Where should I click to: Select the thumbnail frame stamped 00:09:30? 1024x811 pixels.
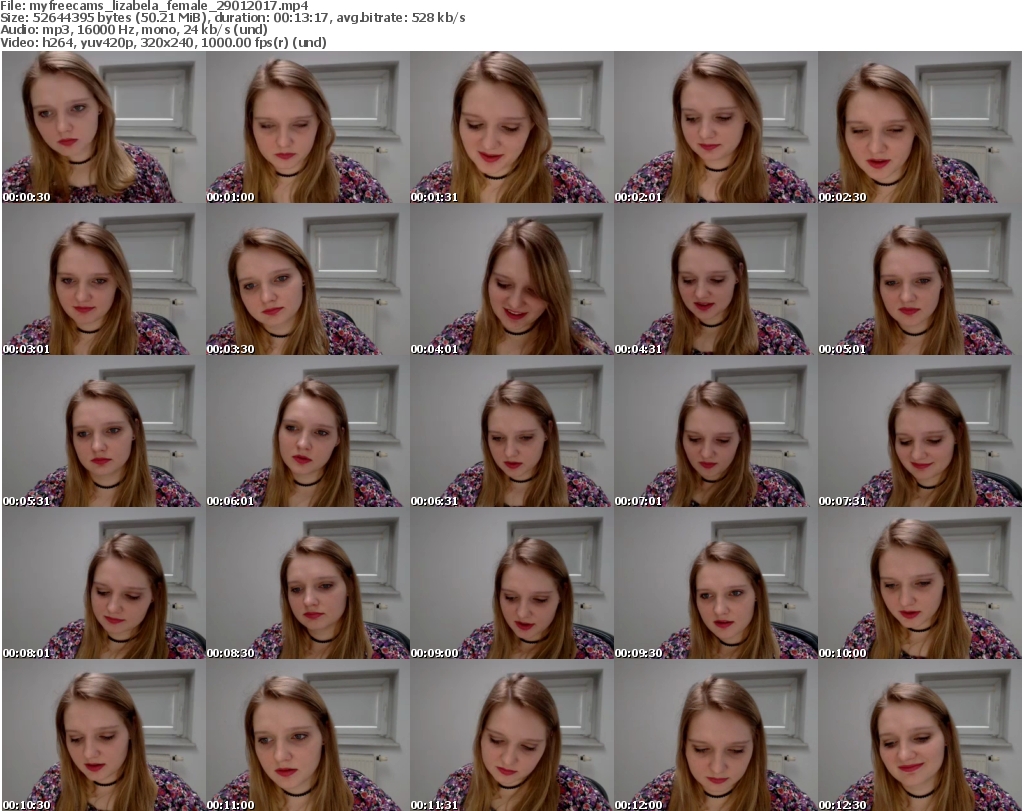click(x=716, y=583)
